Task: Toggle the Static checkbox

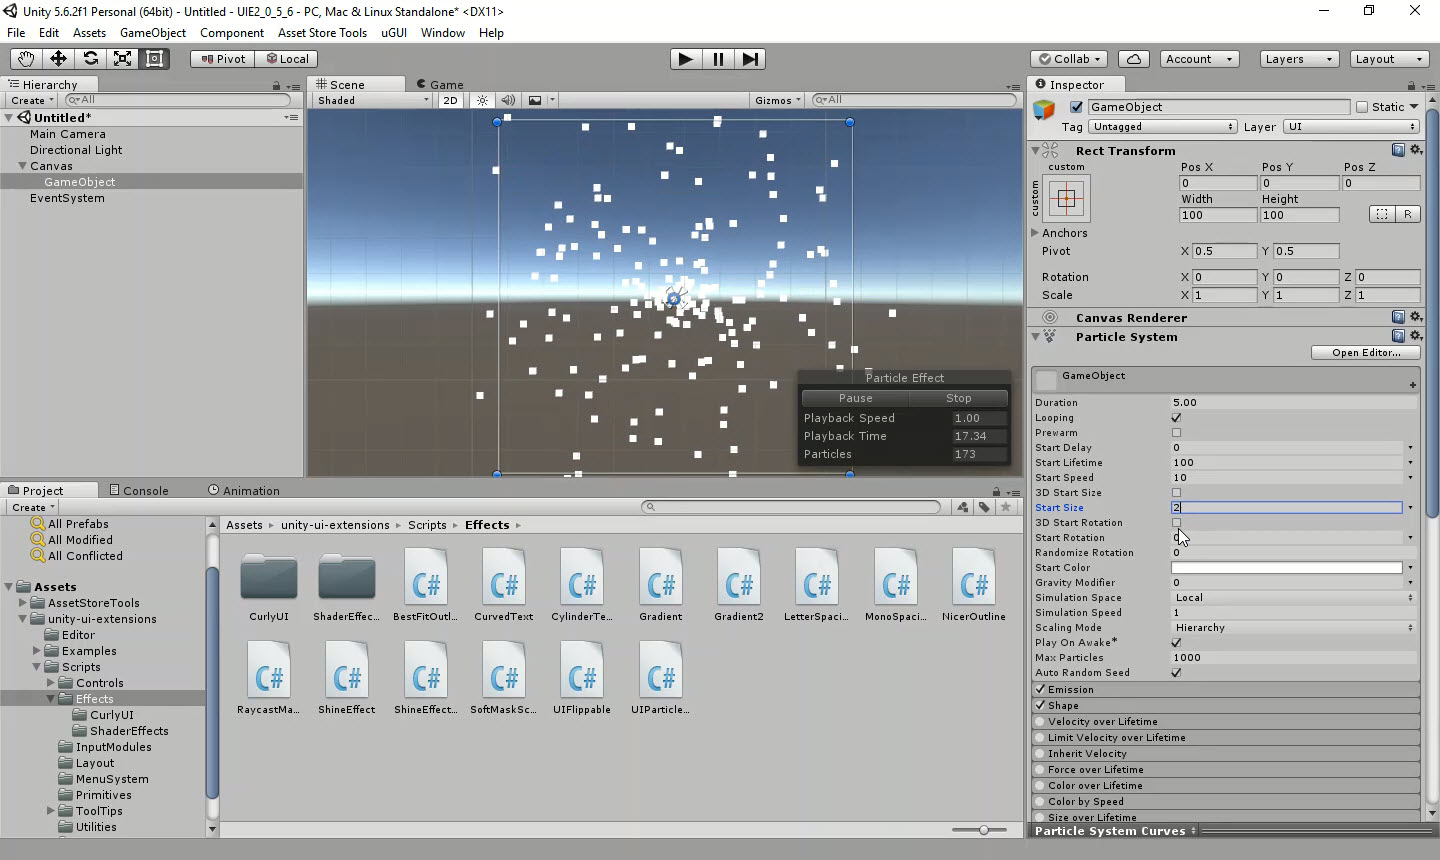Action: pyautogui.click(x=1361, y=107)
